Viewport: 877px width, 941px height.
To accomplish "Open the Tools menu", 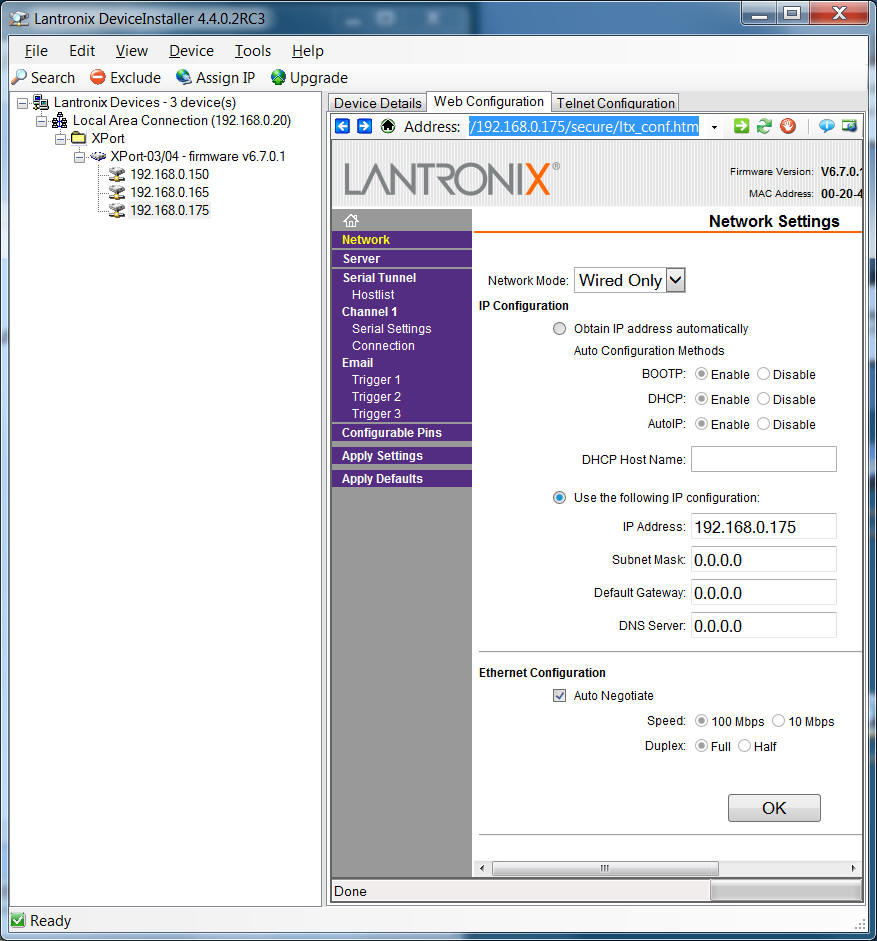I will pyautogui.click(x=253, y=51).
